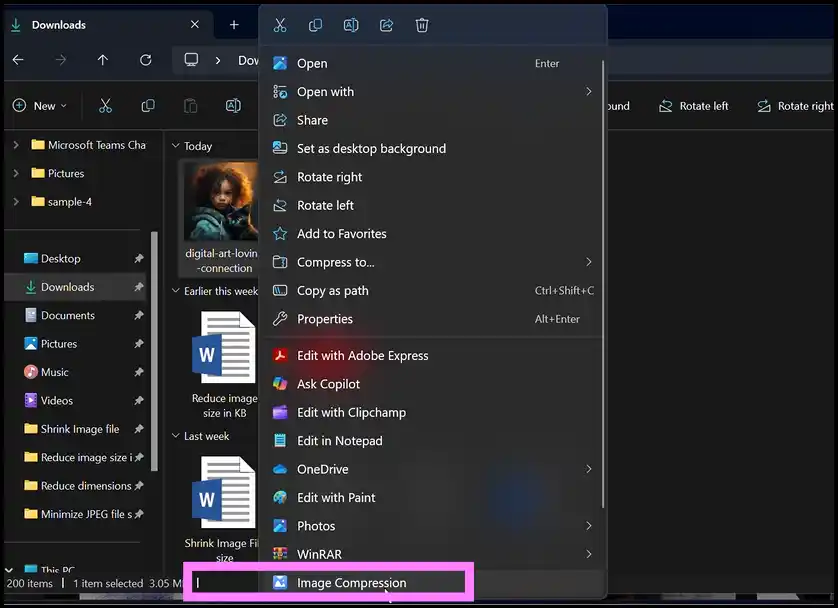Choose Share from context menu
The height and width of the screenshot is (608, 838).
click(x=433, y=120)
